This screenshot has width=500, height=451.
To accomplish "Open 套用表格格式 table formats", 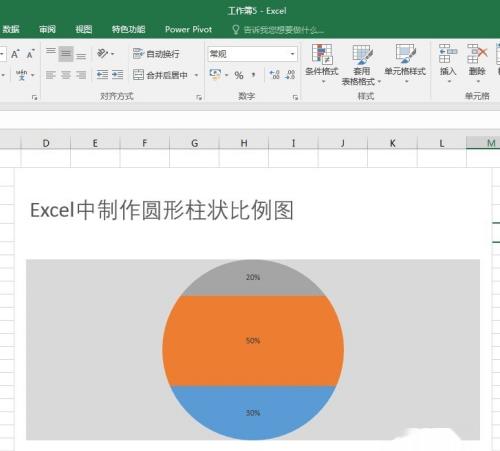I will [361, 65].
